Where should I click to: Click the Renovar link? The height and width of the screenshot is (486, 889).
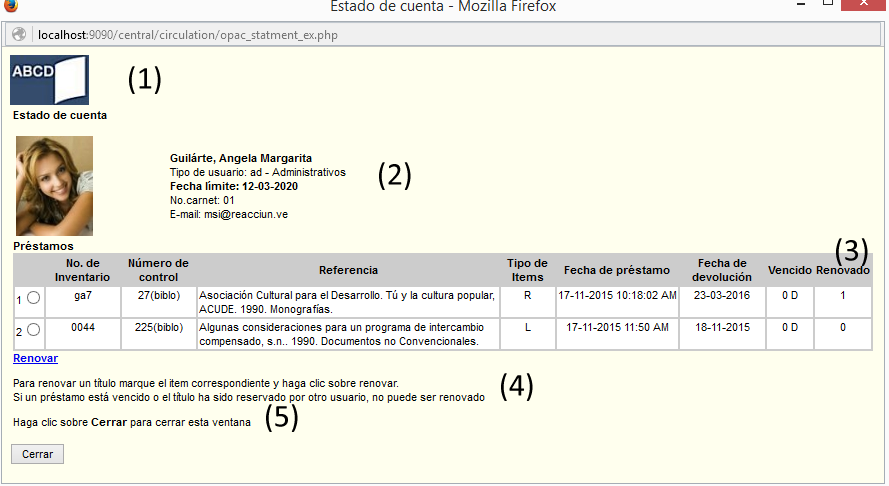click(35, 358)
